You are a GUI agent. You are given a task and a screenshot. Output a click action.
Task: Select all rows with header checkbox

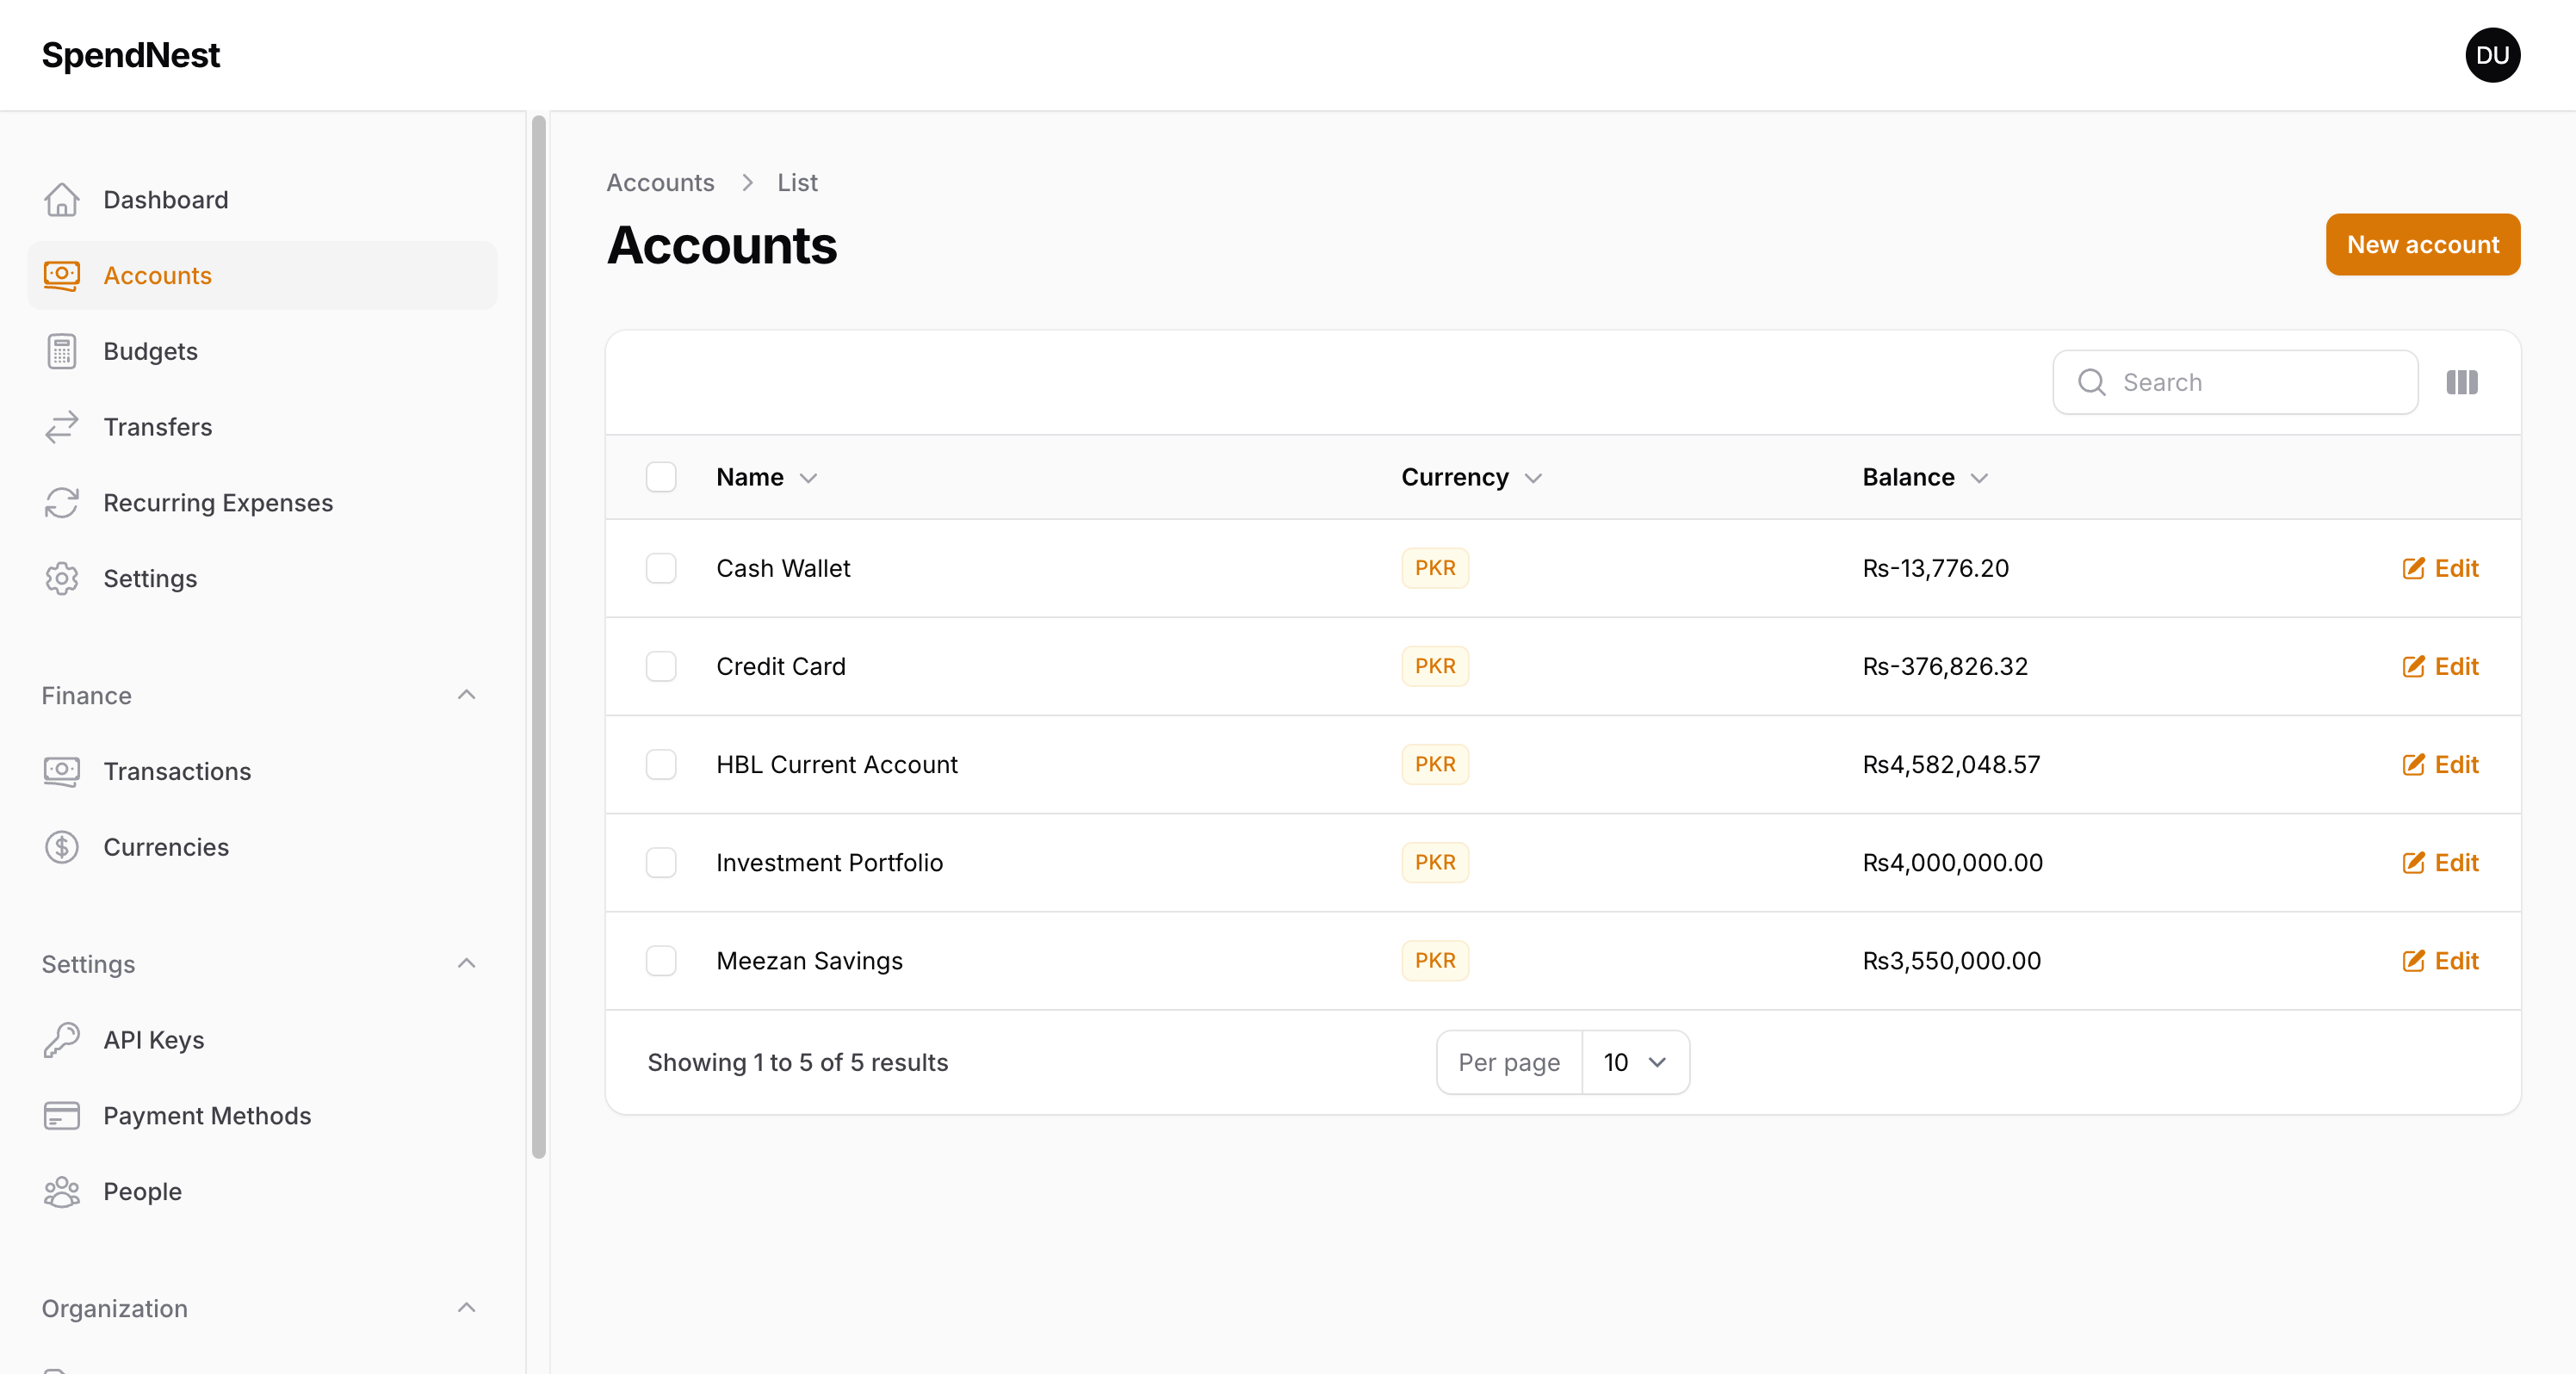pos(660,477)
